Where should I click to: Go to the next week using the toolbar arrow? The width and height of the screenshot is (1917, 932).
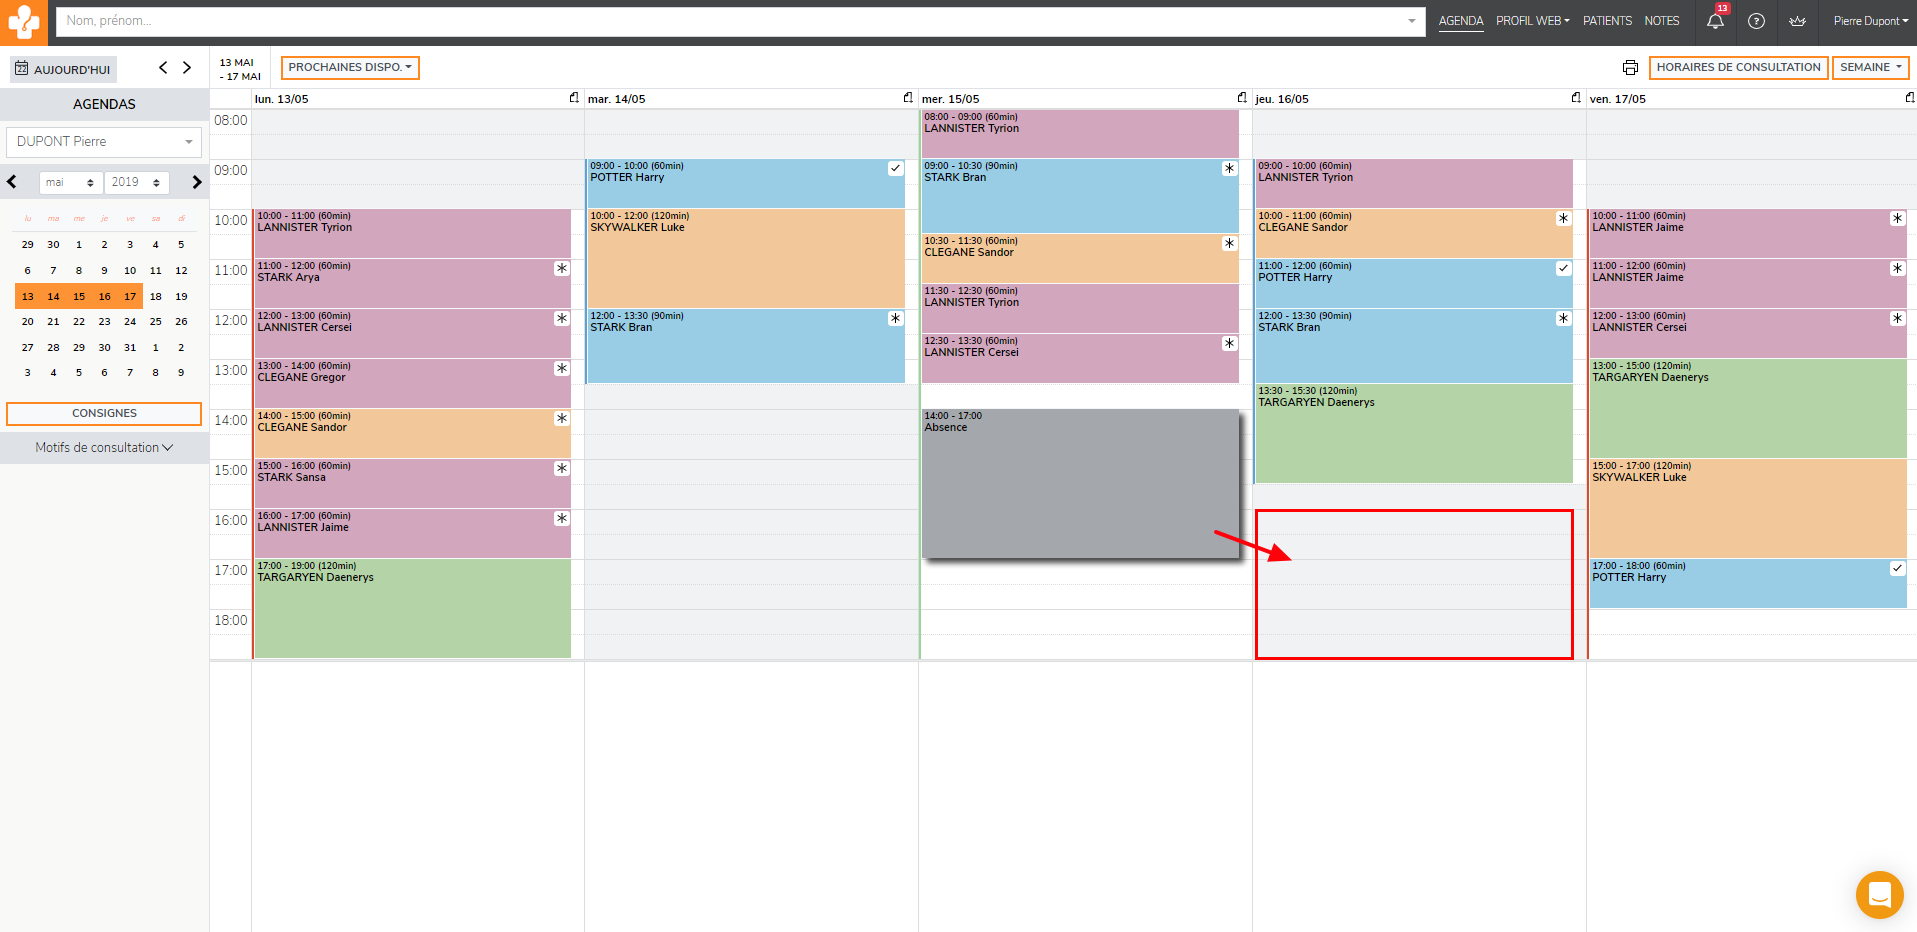[x=187, y=68]
